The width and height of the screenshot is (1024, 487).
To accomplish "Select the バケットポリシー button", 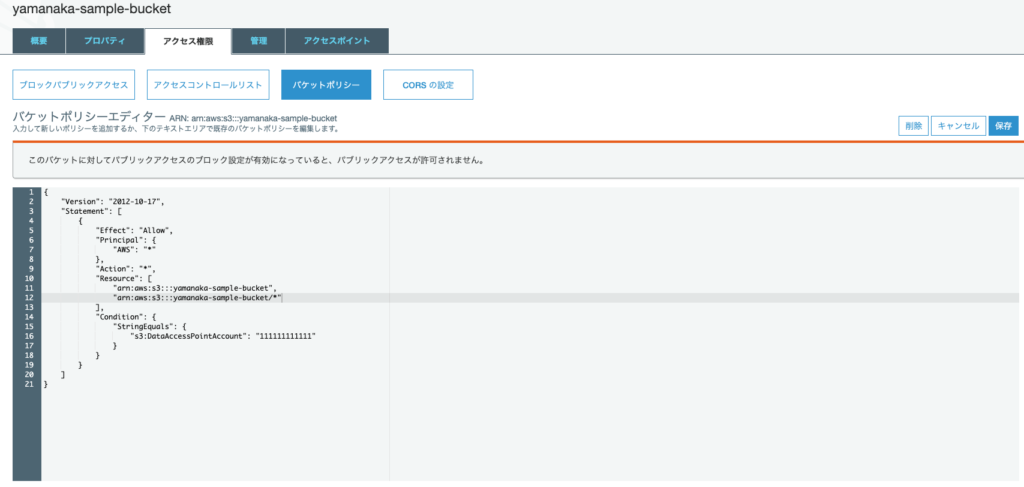I will pyautogui.click(x=326, y=85).
